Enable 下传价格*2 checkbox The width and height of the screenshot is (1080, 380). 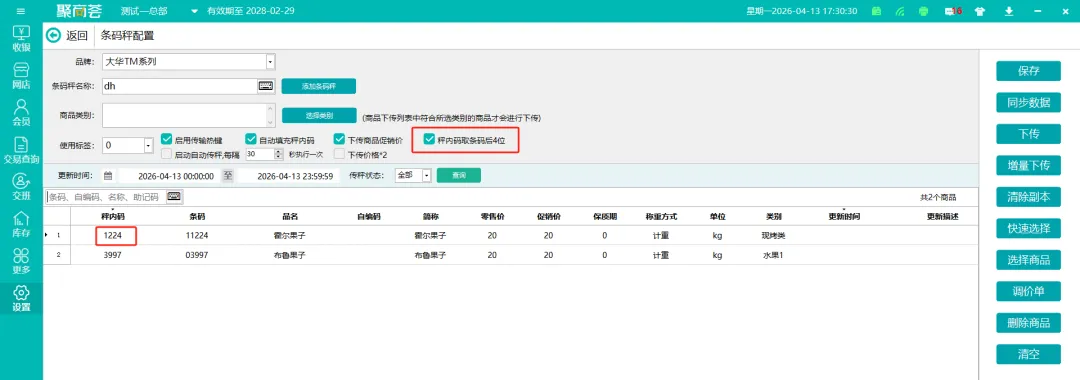click(339, 154)
